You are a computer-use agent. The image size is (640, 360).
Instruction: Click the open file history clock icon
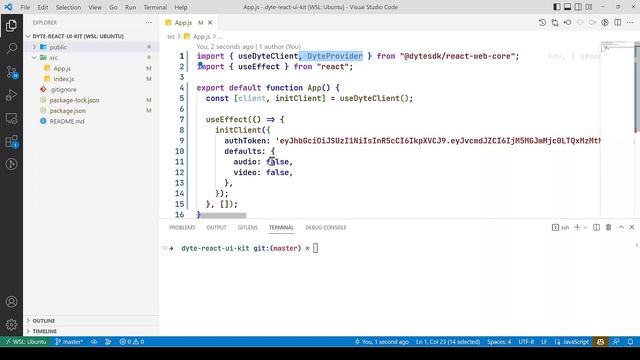pos(542,23)
